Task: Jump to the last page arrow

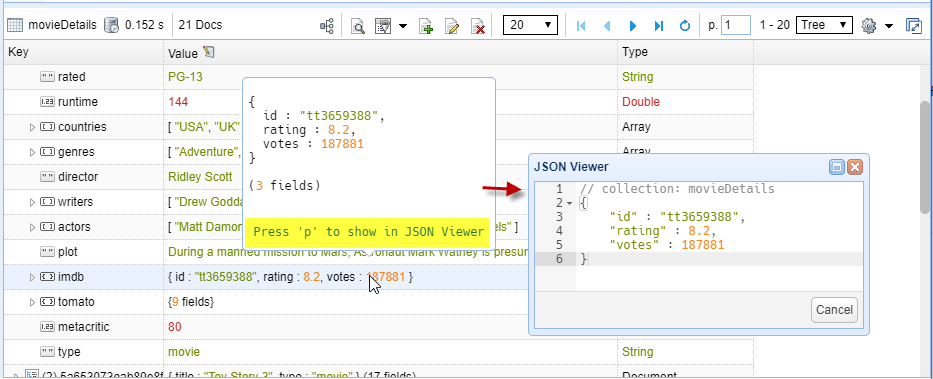Action: tap(659, 26)
